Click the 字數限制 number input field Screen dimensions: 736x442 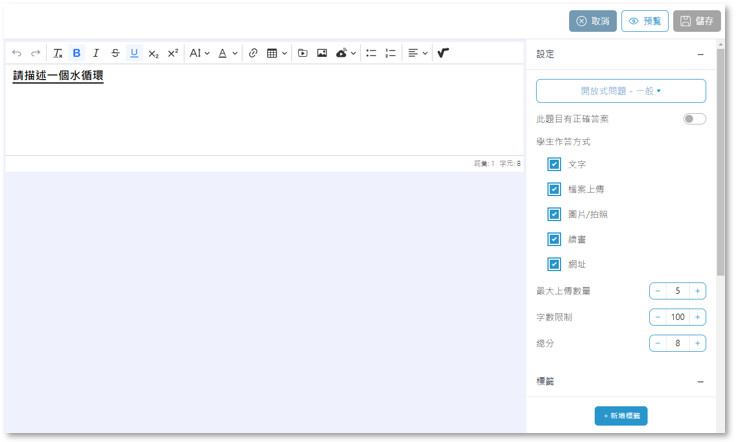[677, 317]
